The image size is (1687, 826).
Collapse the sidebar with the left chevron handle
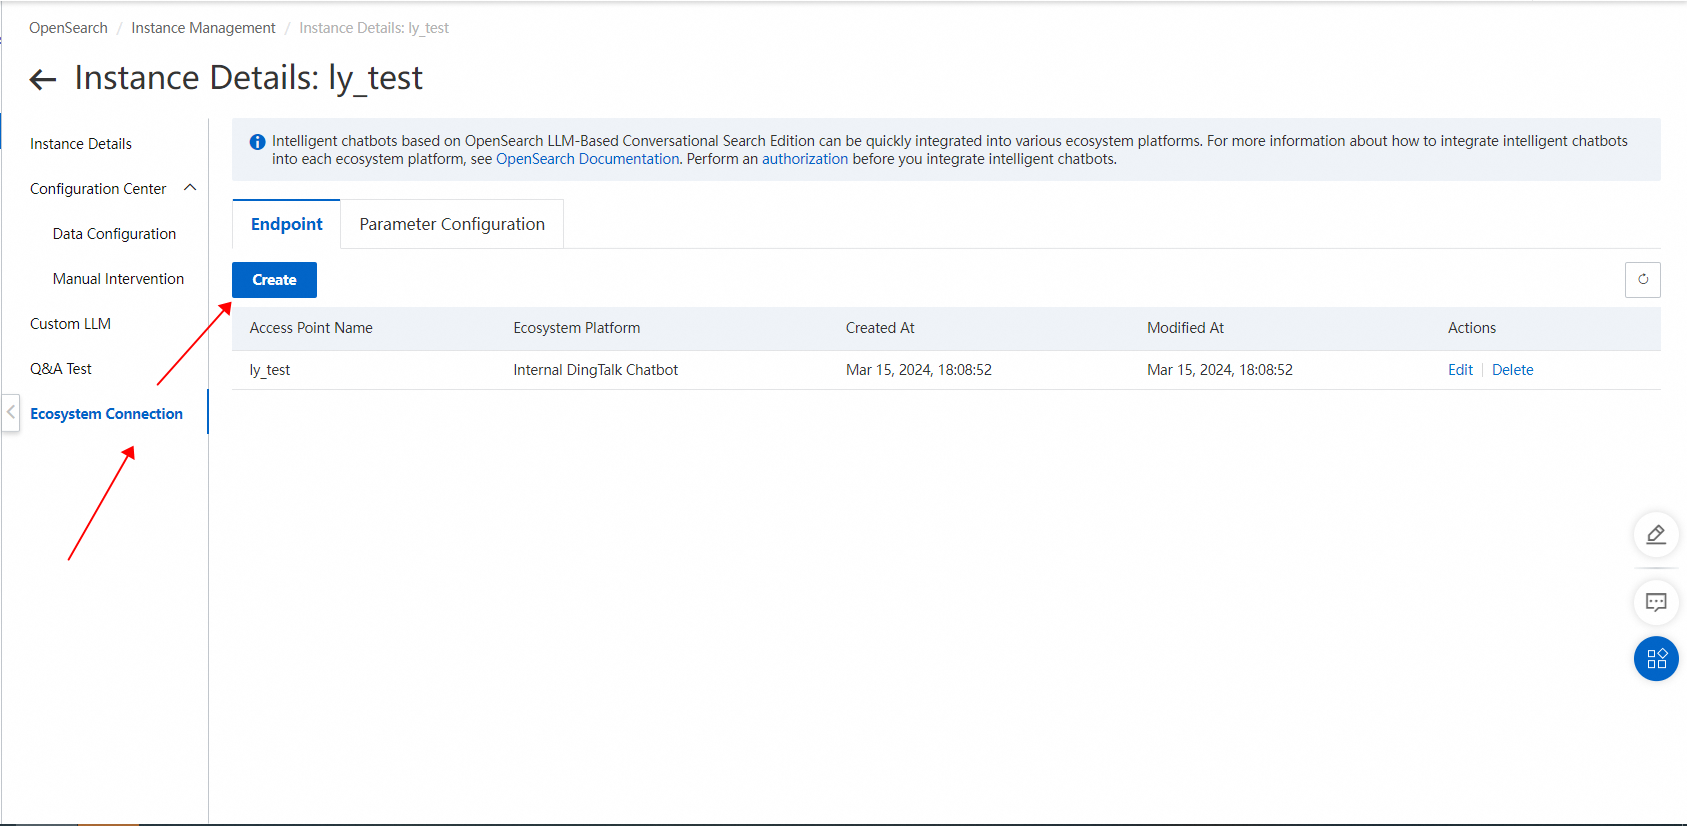point(11,412)
